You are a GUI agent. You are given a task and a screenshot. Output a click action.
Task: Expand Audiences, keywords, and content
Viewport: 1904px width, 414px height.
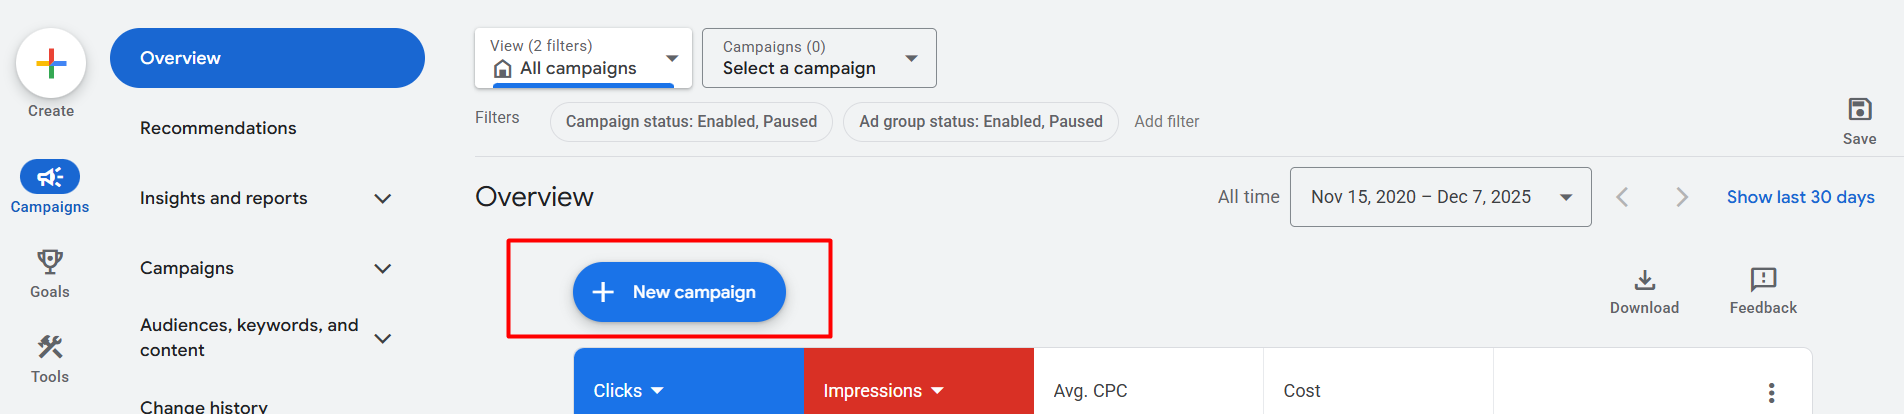tap(382, 339)
